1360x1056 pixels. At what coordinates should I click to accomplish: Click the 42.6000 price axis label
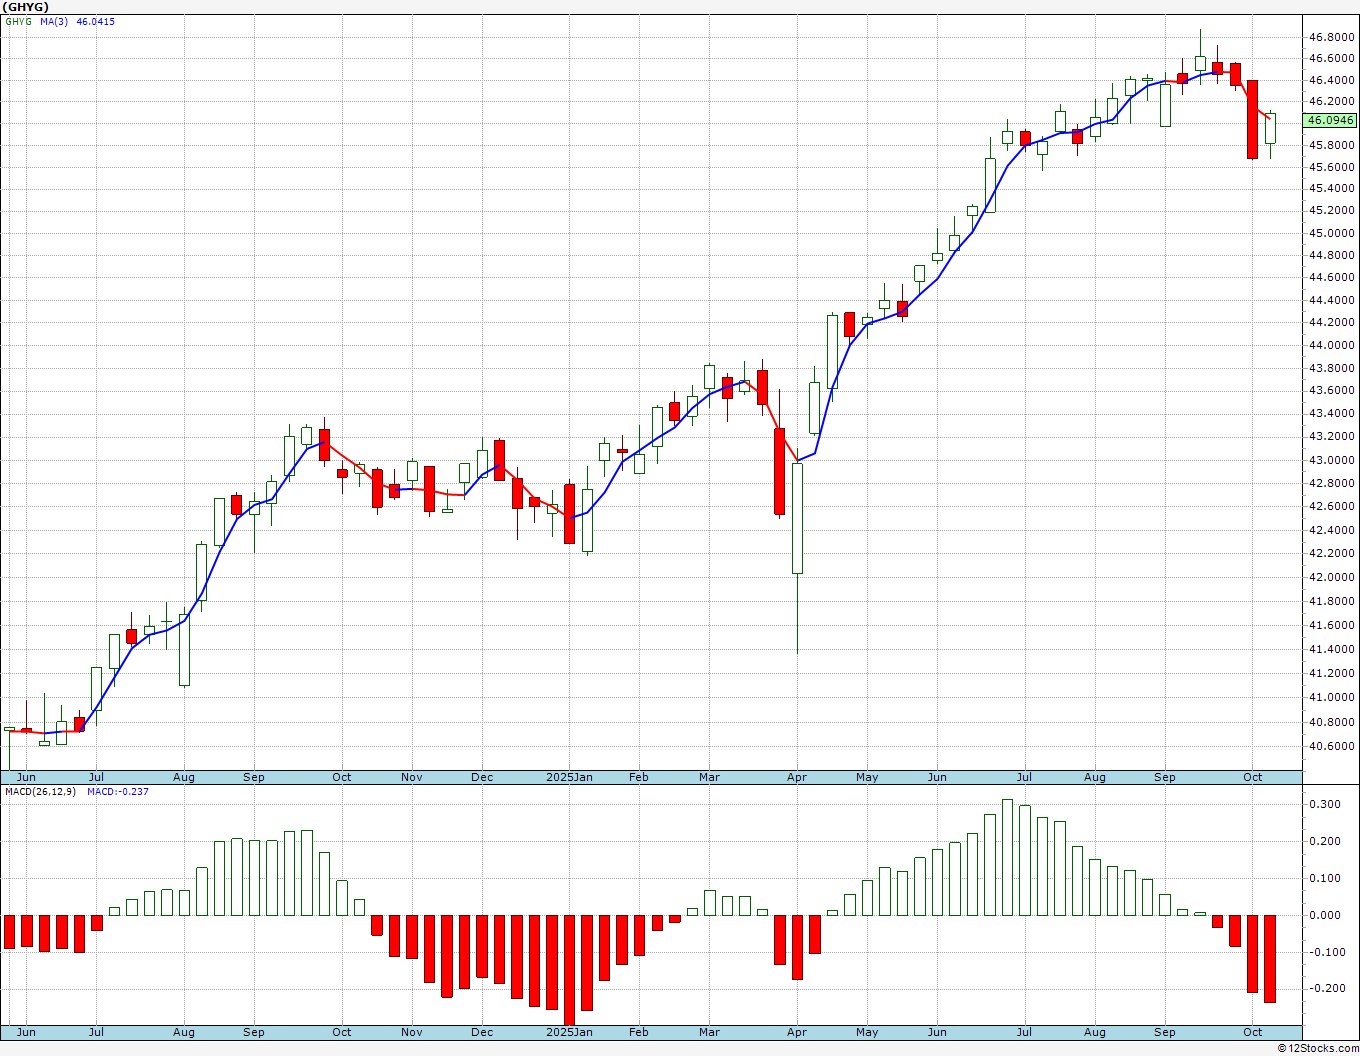pyautogui.click(x=1333, y=506)
